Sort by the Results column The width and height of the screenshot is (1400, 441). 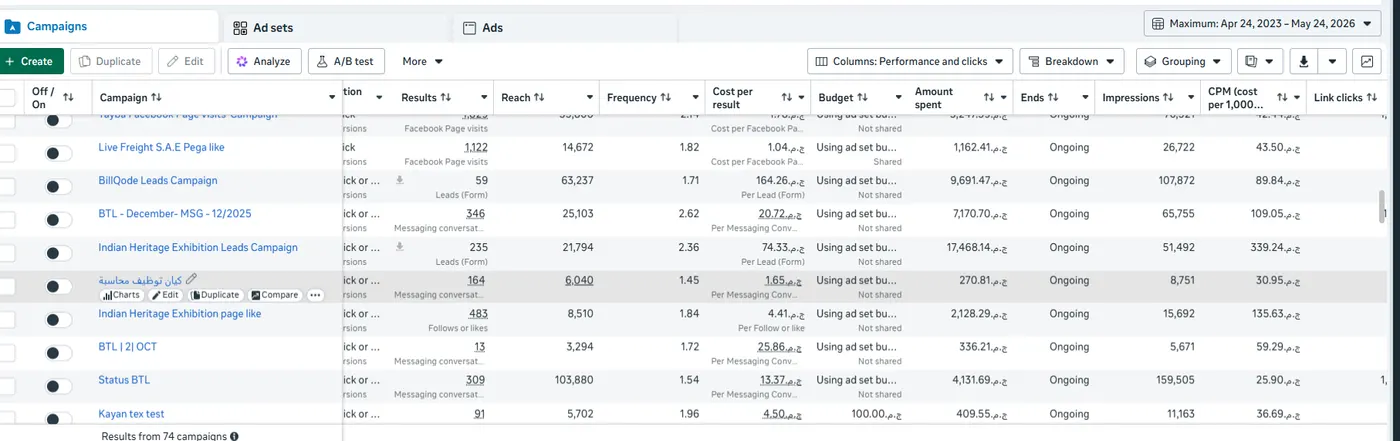pos(446,97)
